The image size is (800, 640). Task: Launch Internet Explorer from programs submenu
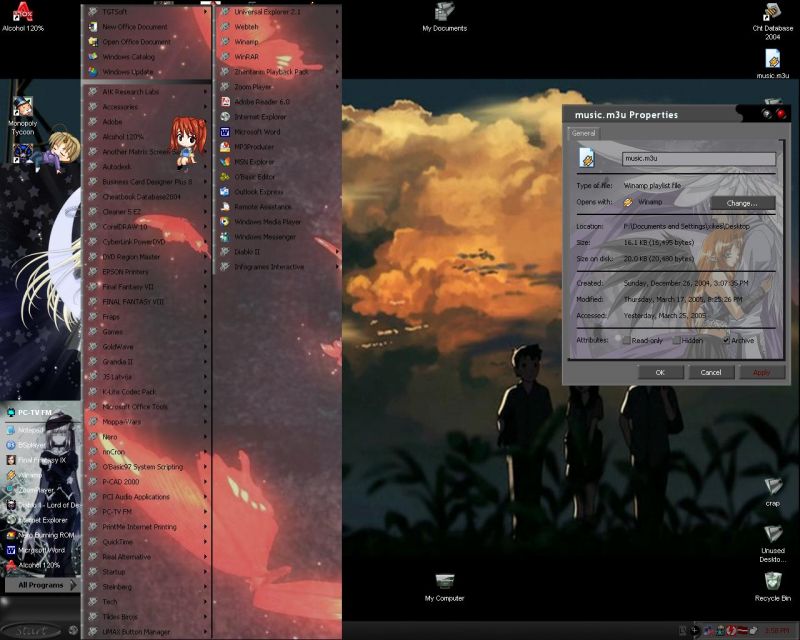point(278,117)
